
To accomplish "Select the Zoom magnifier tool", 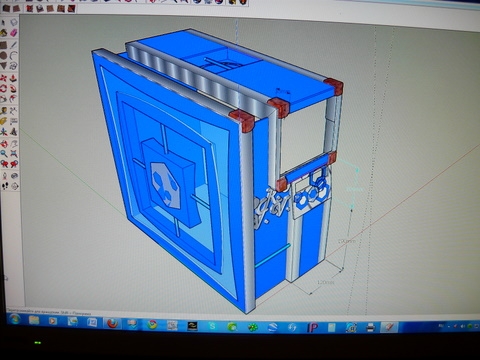I will (4, 154).
